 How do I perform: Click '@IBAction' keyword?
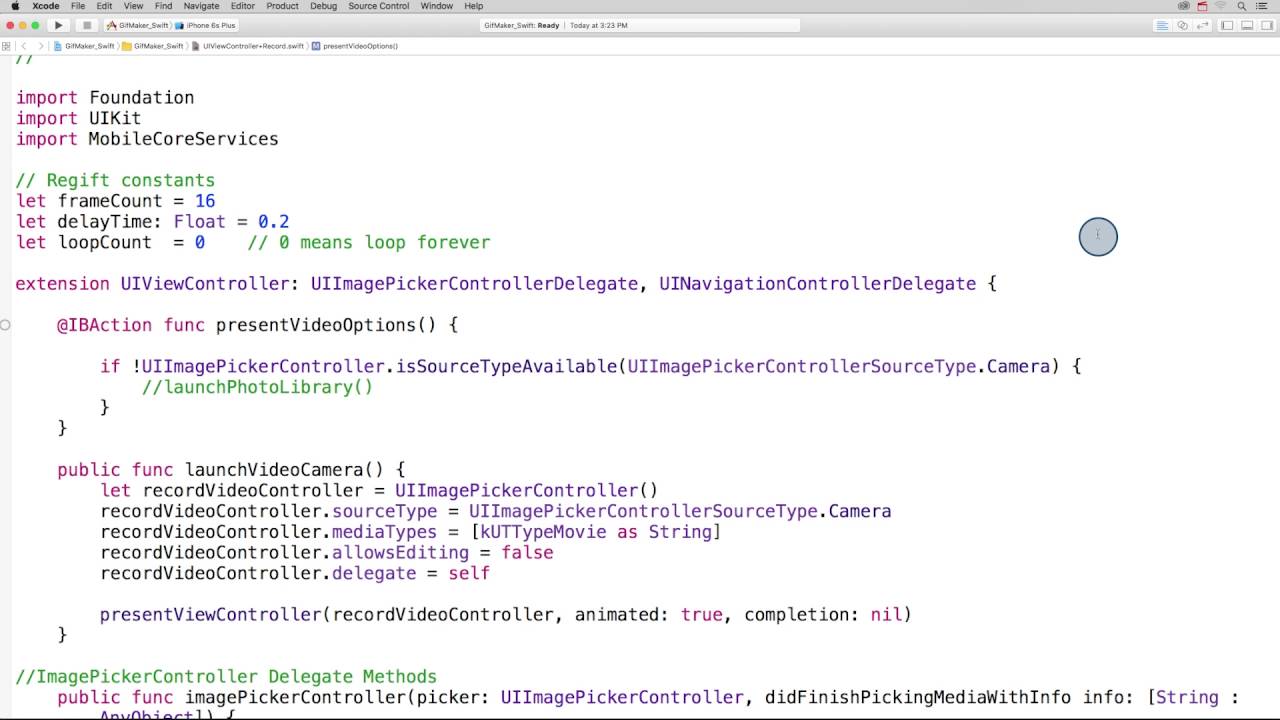[105, 325]
